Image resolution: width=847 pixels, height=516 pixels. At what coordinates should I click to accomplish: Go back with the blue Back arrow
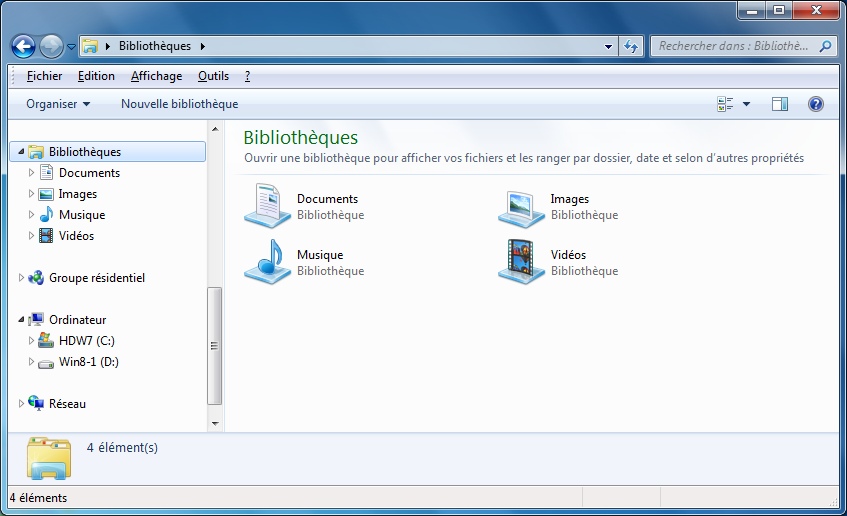point(23,46)
